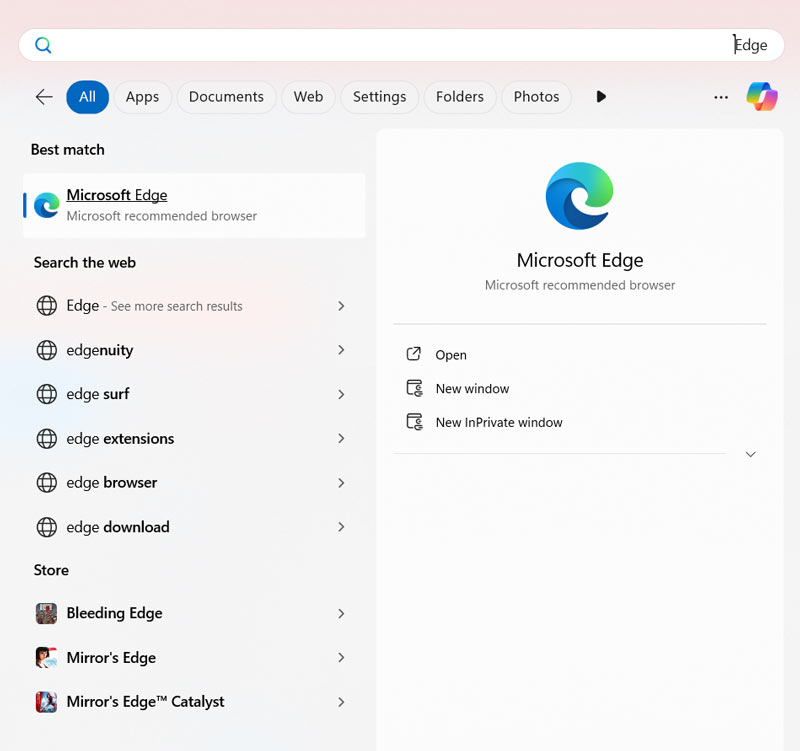The image size is (800, 751).
Task: Expand chevron for Mirror's Edge Catalyst
Action: pyautogui.click(x=341, y=702)
